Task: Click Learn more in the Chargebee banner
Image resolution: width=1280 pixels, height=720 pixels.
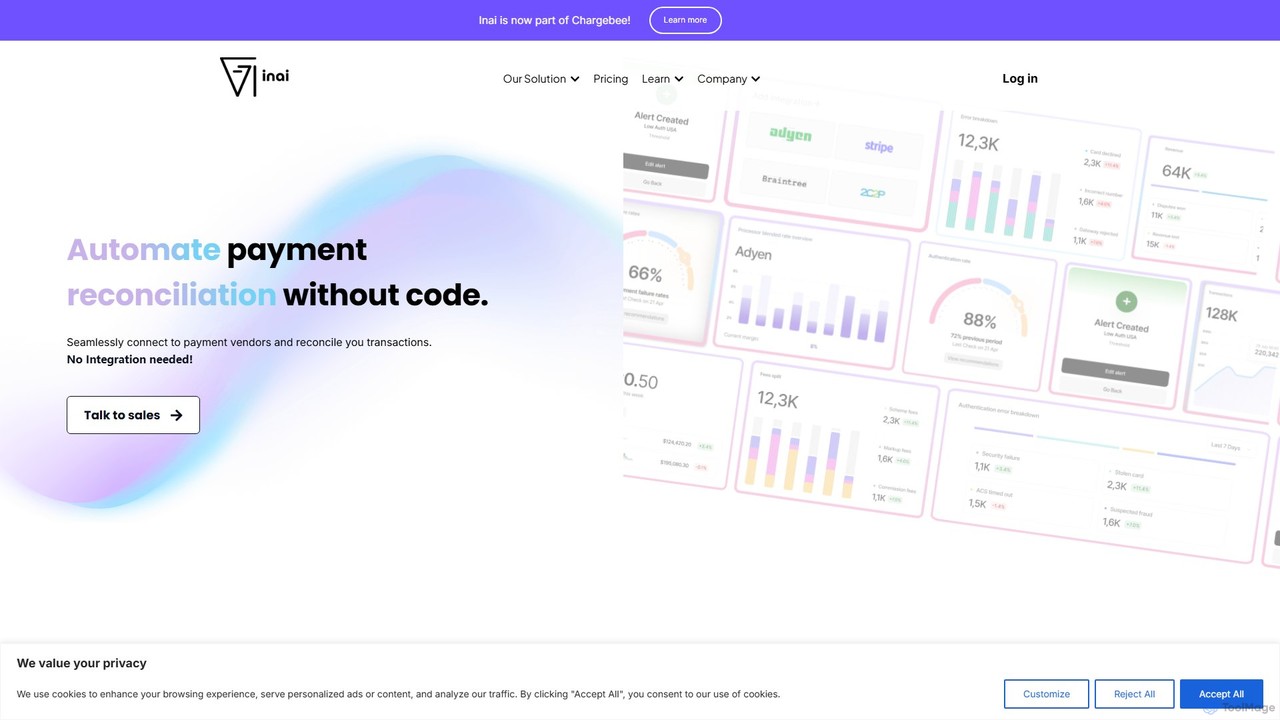Action: [x=685, y=20]
